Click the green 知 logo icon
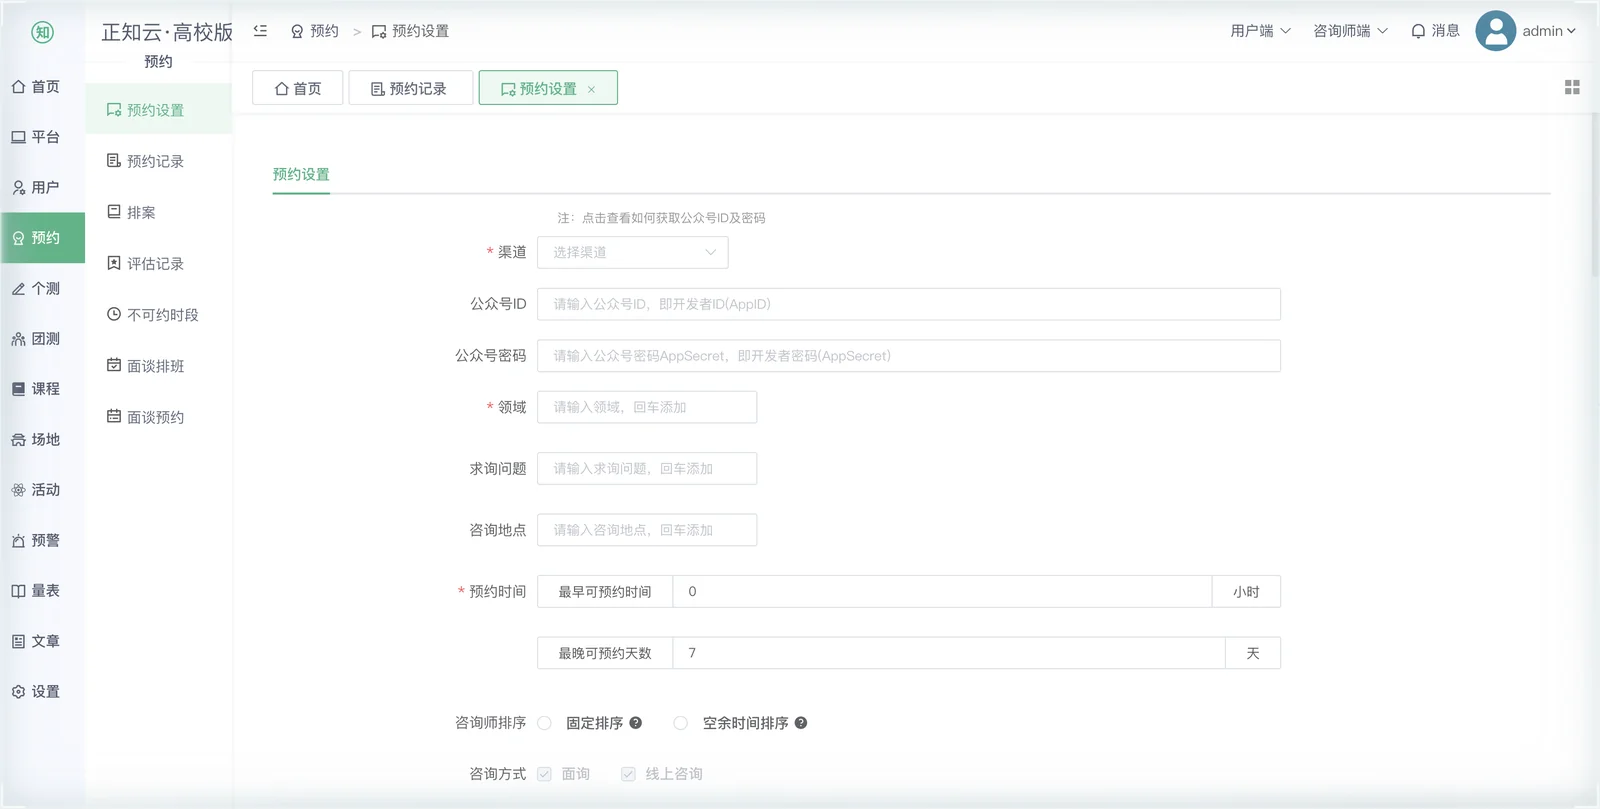This screenshot has width=1600, height=809. [42, 32]
